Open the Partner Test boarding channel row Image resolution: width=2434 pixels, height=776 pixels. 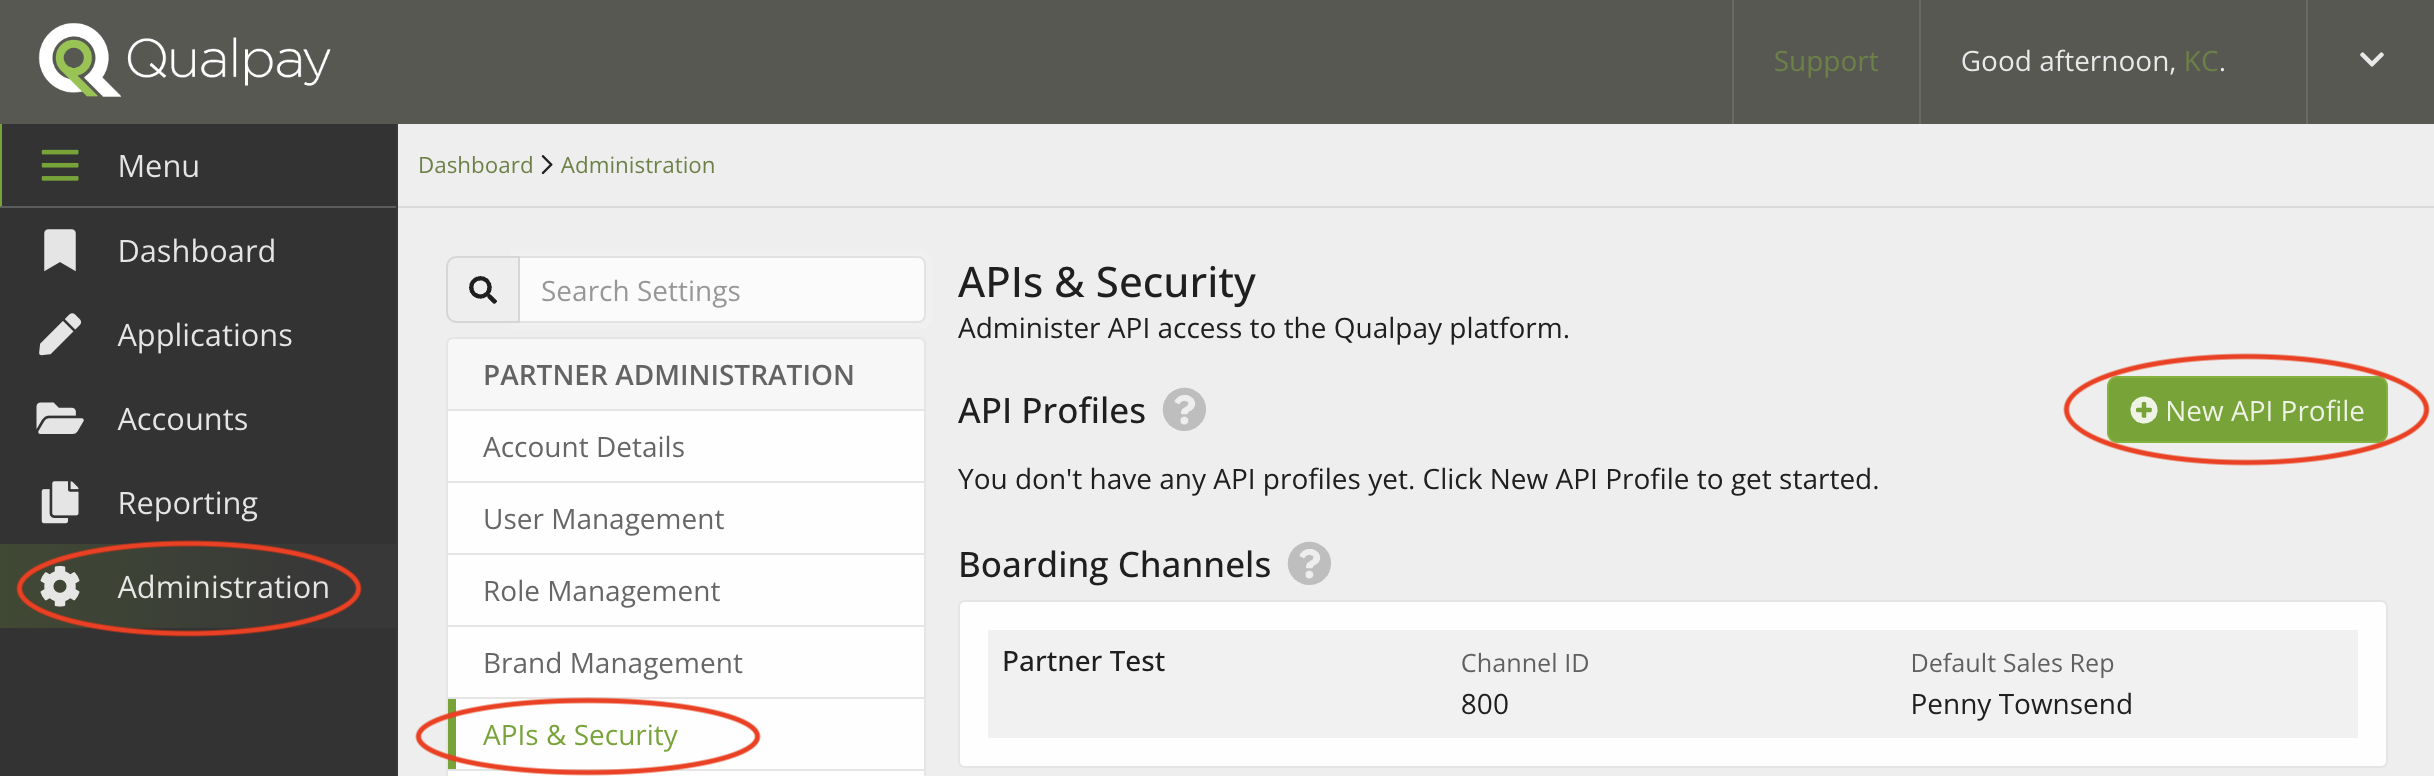[1672, 684]
